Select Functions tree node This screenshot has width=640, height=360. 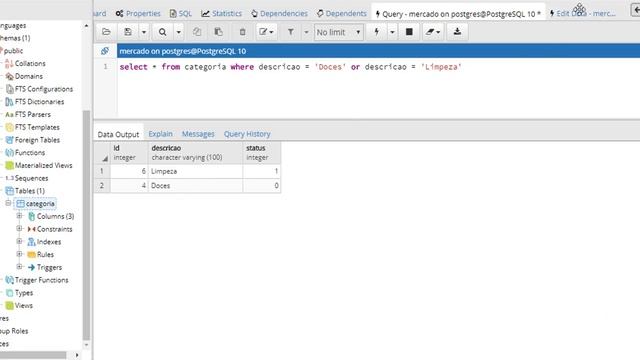point(30,152)
